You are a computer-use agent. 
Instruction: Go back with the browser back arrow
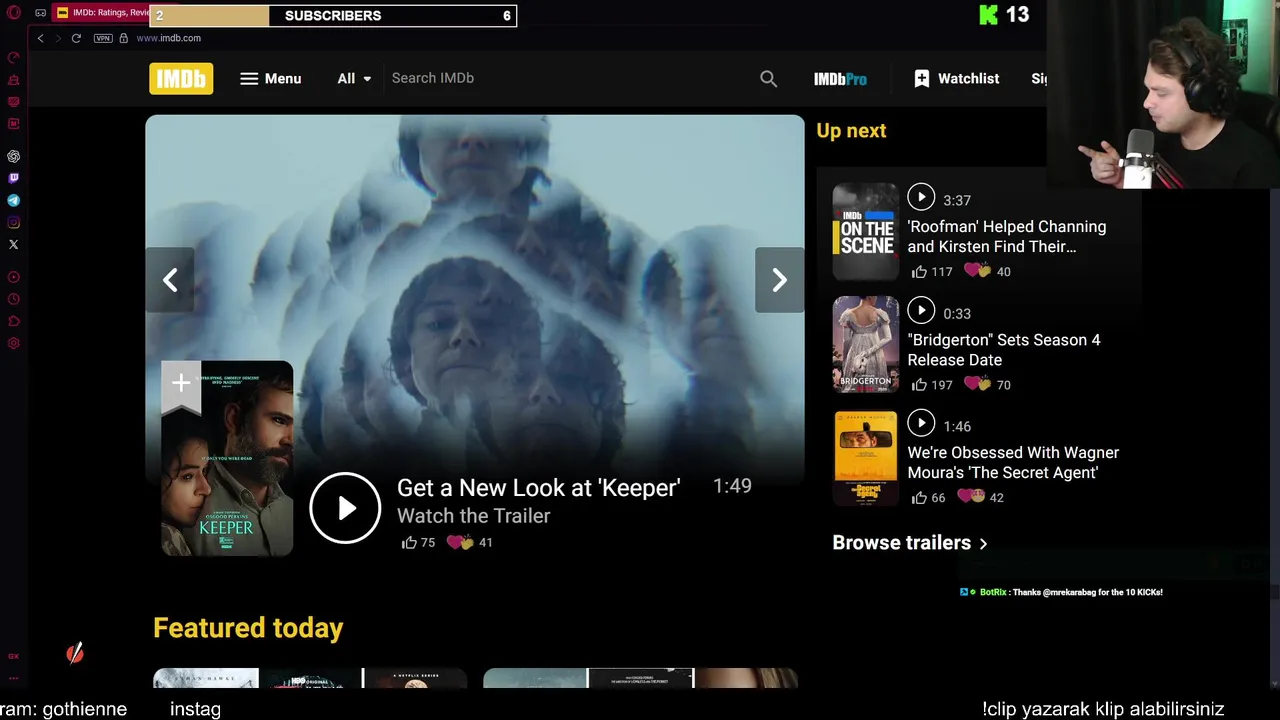pos(40,38)
